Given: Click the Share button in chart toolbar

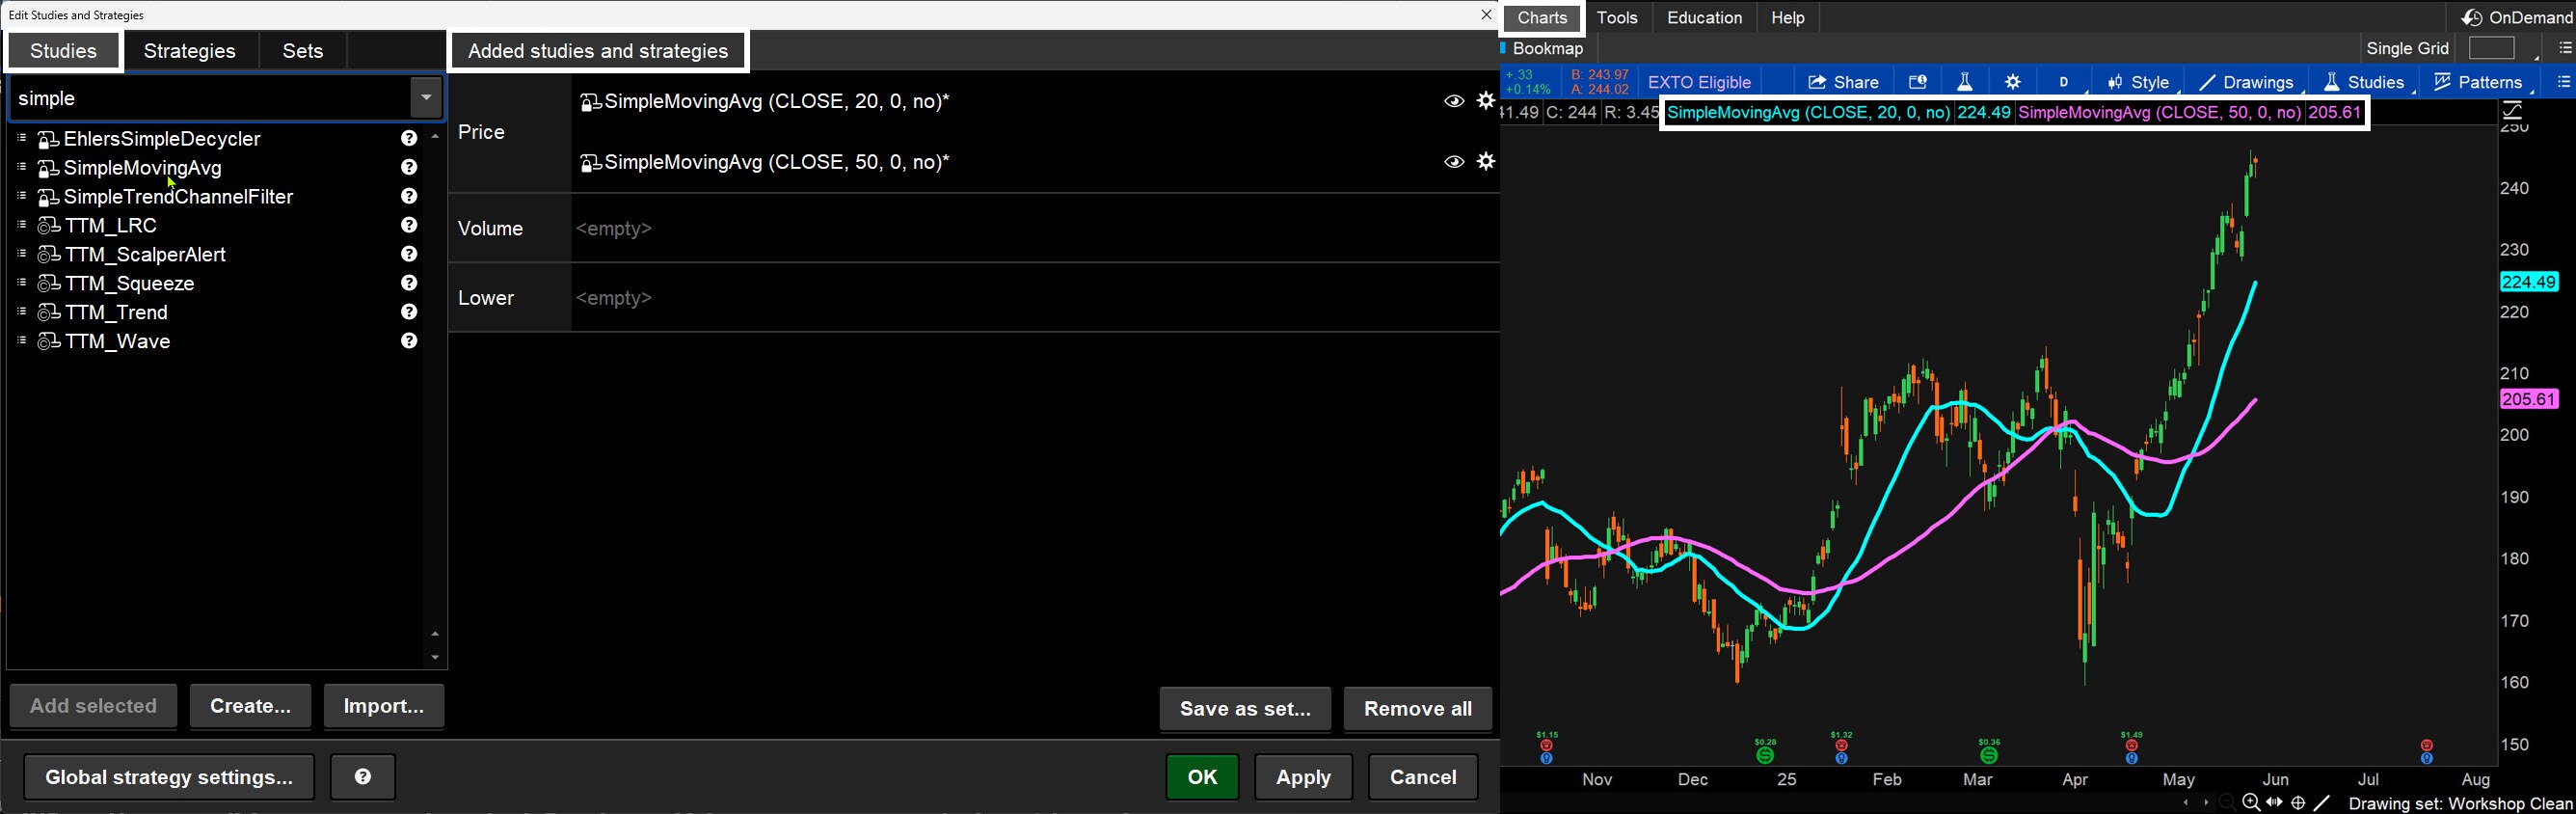Looking at the screenshot, I should (x=1843, y=82).
